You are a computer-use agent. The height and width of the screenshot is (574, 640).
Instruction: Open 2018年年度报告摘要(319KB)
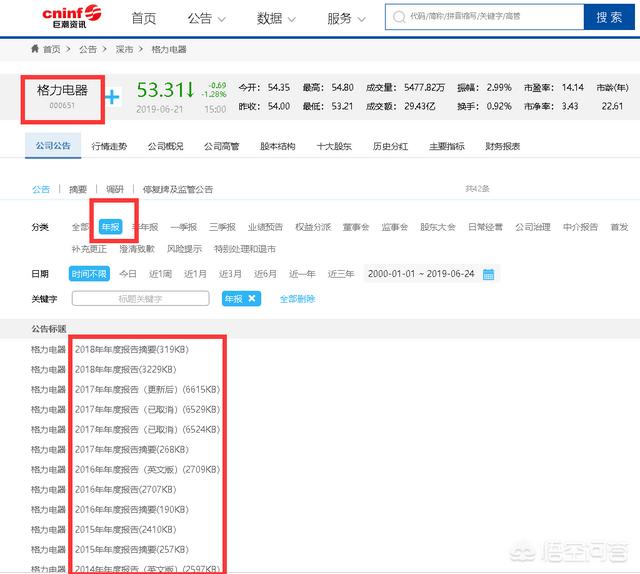tap(131, 349)
